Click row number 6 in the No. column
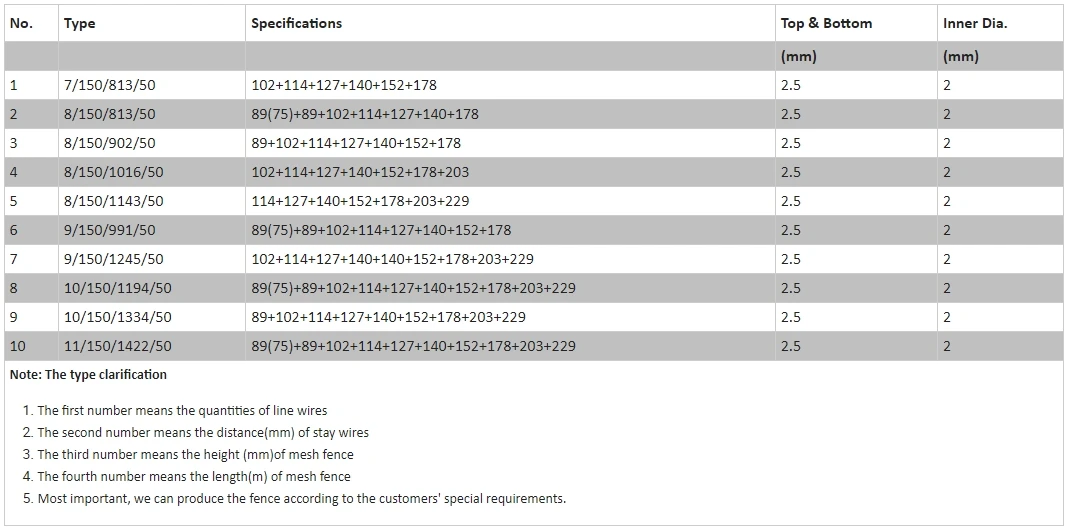Image resolution: width=1068 pixels, height=527 pixels. click(14, 230)
